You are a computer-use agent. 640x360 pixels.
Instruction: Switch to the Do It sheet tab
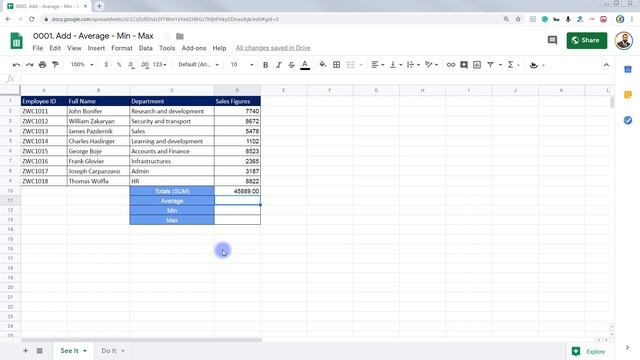pyautogui.click(x=109, y=351)
